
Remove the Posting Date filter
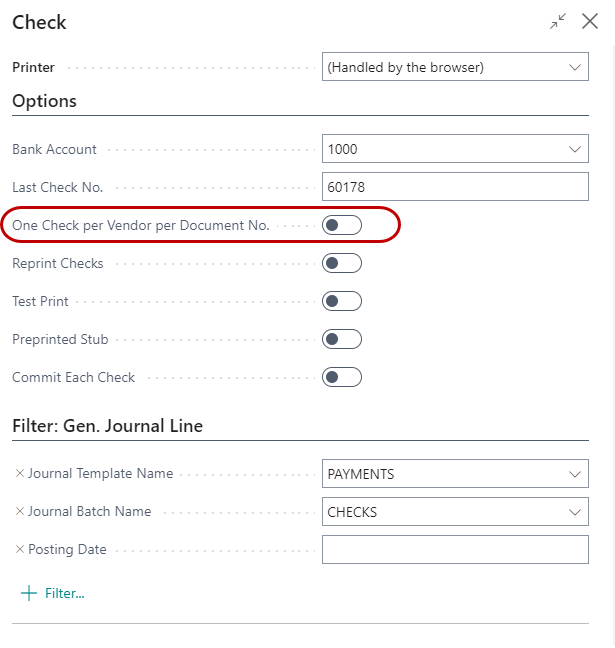[19, 550]
